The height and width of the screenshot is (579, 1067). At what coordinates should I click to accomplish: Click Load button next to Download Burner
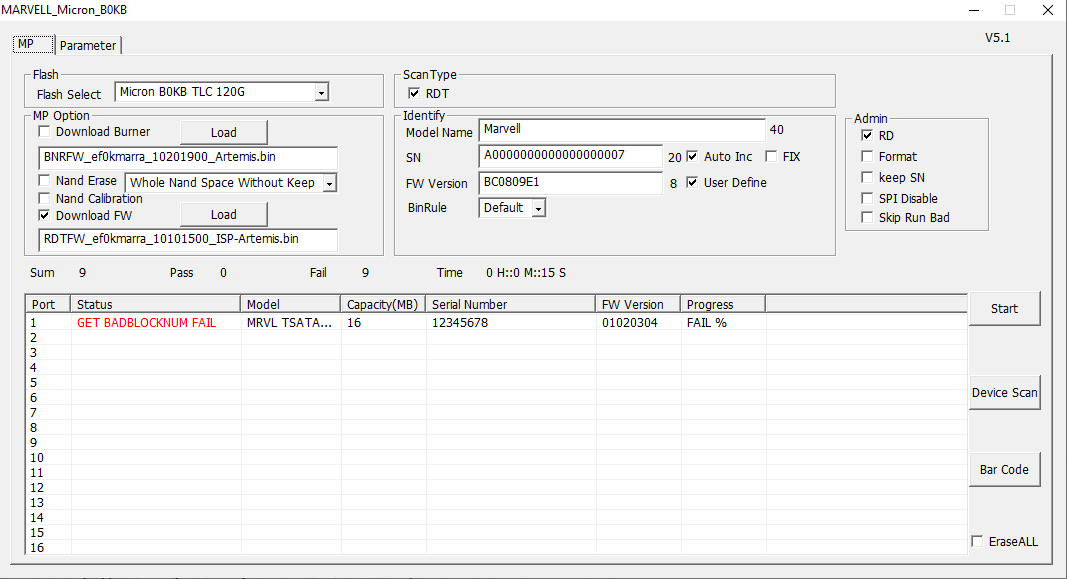[x=223, y=133]
